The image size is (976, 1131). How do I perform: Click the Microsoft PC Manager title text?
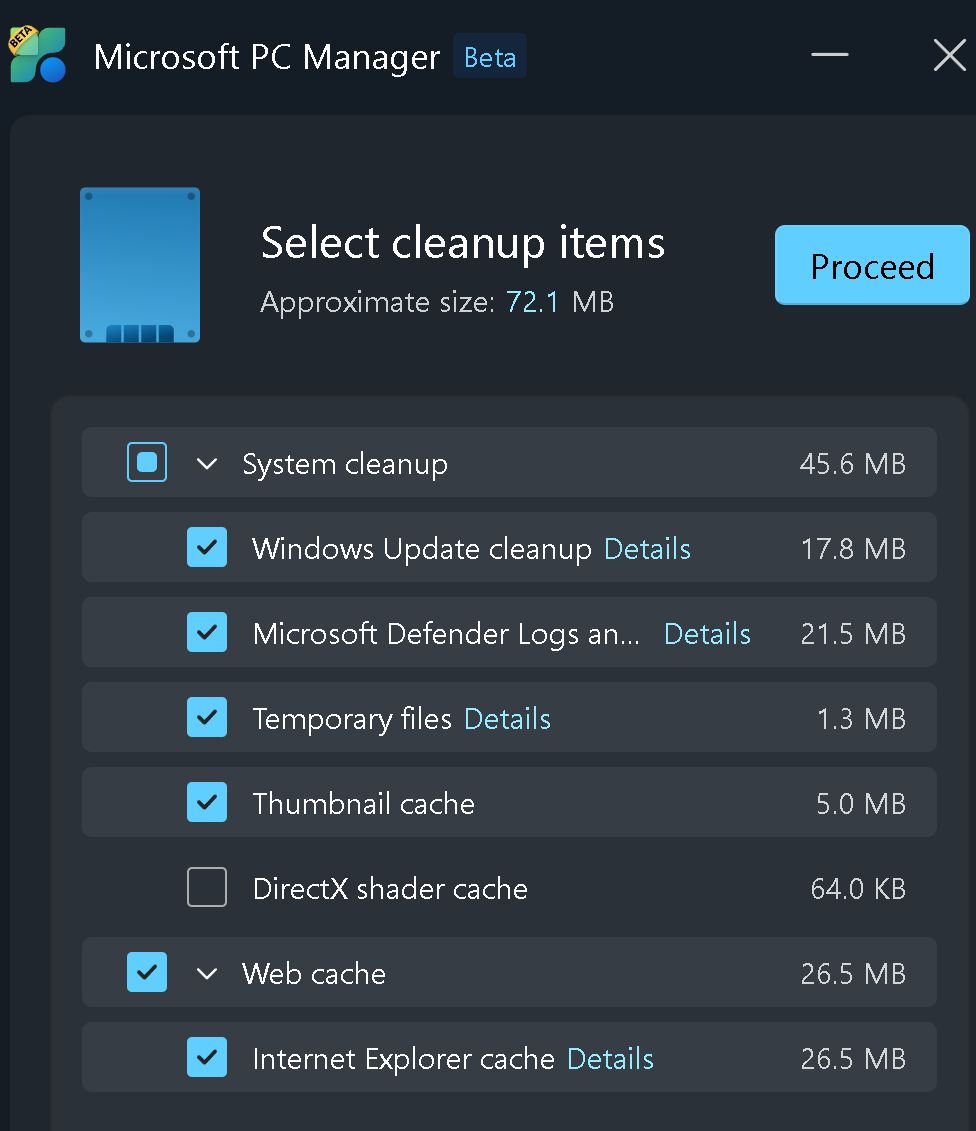(267, 57)
